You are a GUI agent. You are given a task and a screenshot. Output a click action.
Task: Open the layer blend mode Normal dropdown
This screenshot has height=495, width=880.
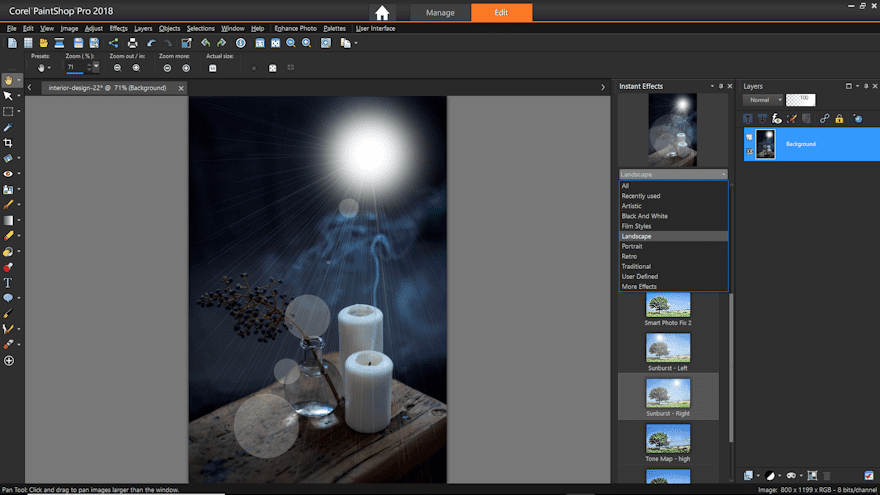tap(761, 100)
